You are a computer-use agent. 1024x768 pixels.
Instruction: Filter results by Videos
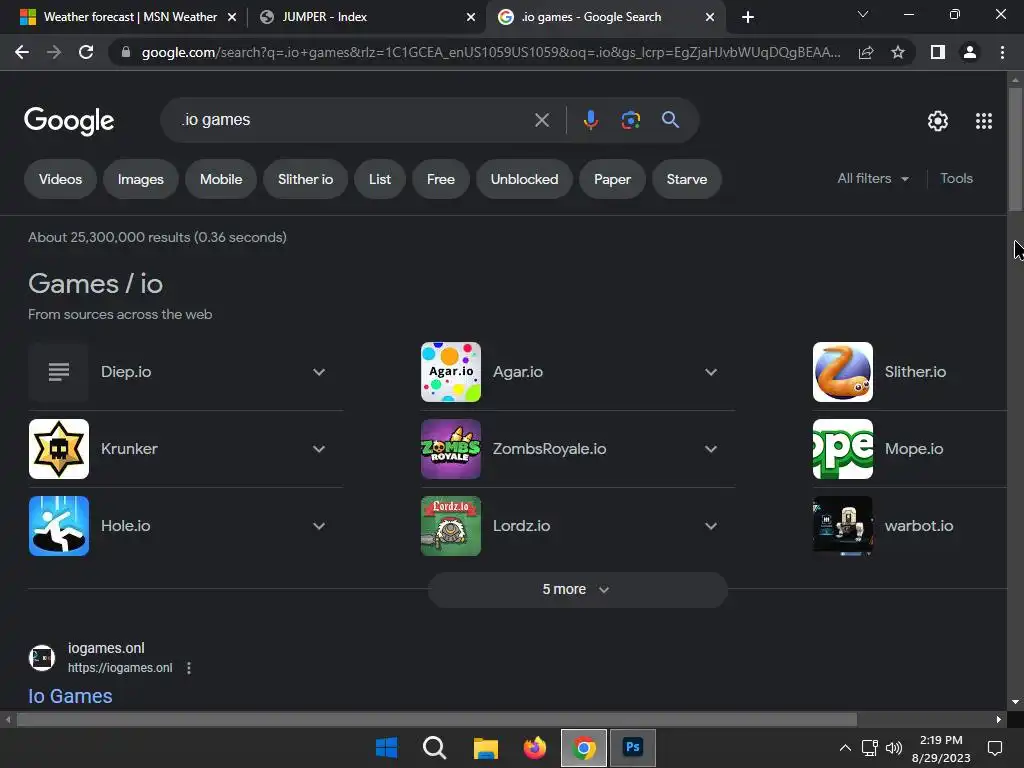click(60, 179)
